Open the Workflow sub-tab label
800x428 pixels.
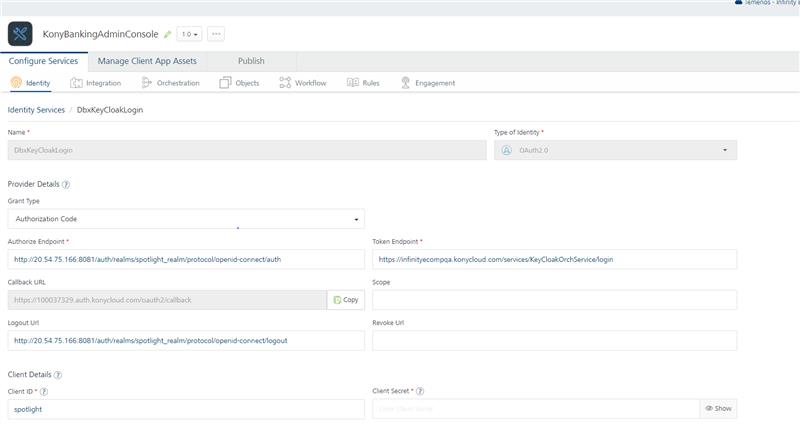click(311, 83)
